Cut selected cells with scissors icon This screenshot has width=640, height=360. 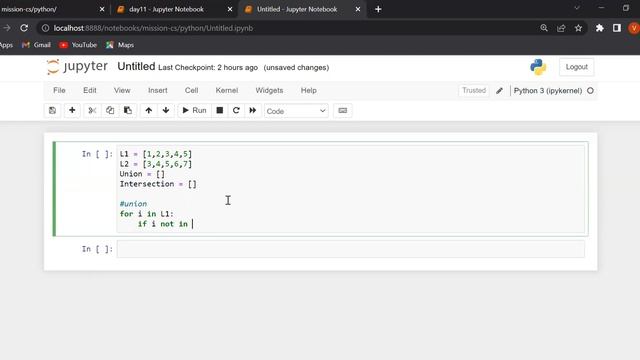click(x=92, y=111)
